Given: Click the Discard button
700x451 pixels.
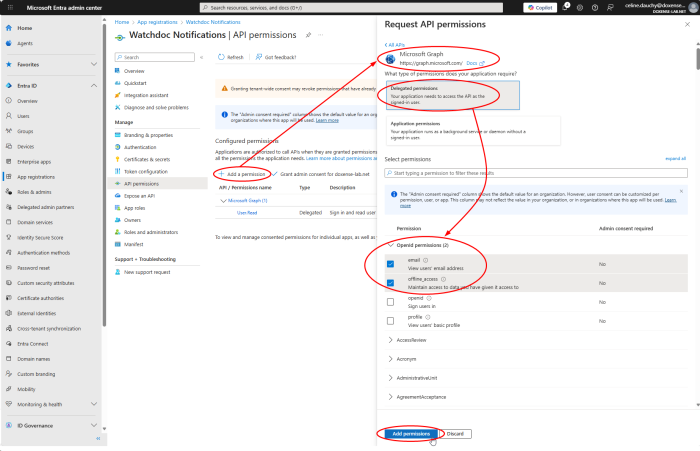Looking at the screenshot, I should point(455,434).
